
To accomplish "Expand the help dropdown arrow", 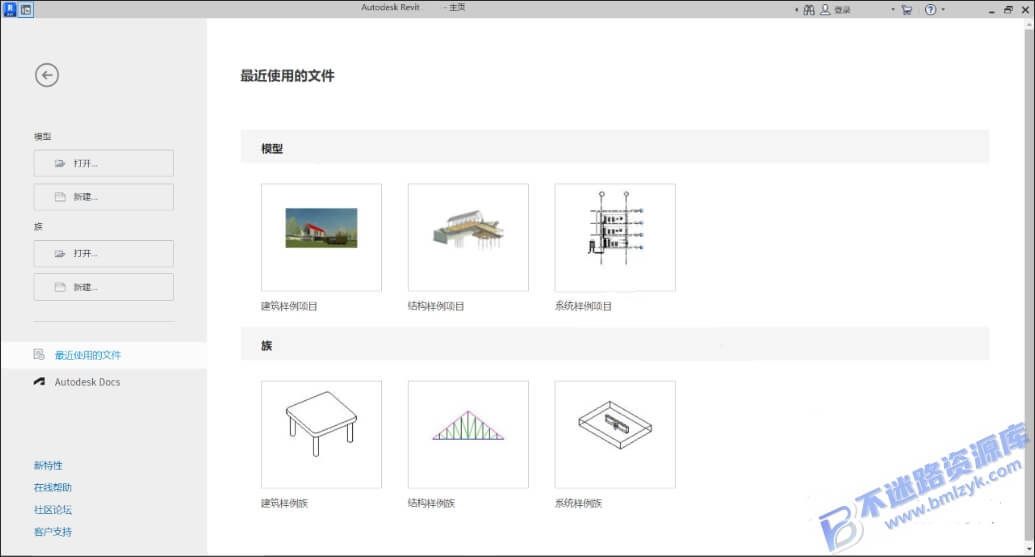I will coord(943,10).
